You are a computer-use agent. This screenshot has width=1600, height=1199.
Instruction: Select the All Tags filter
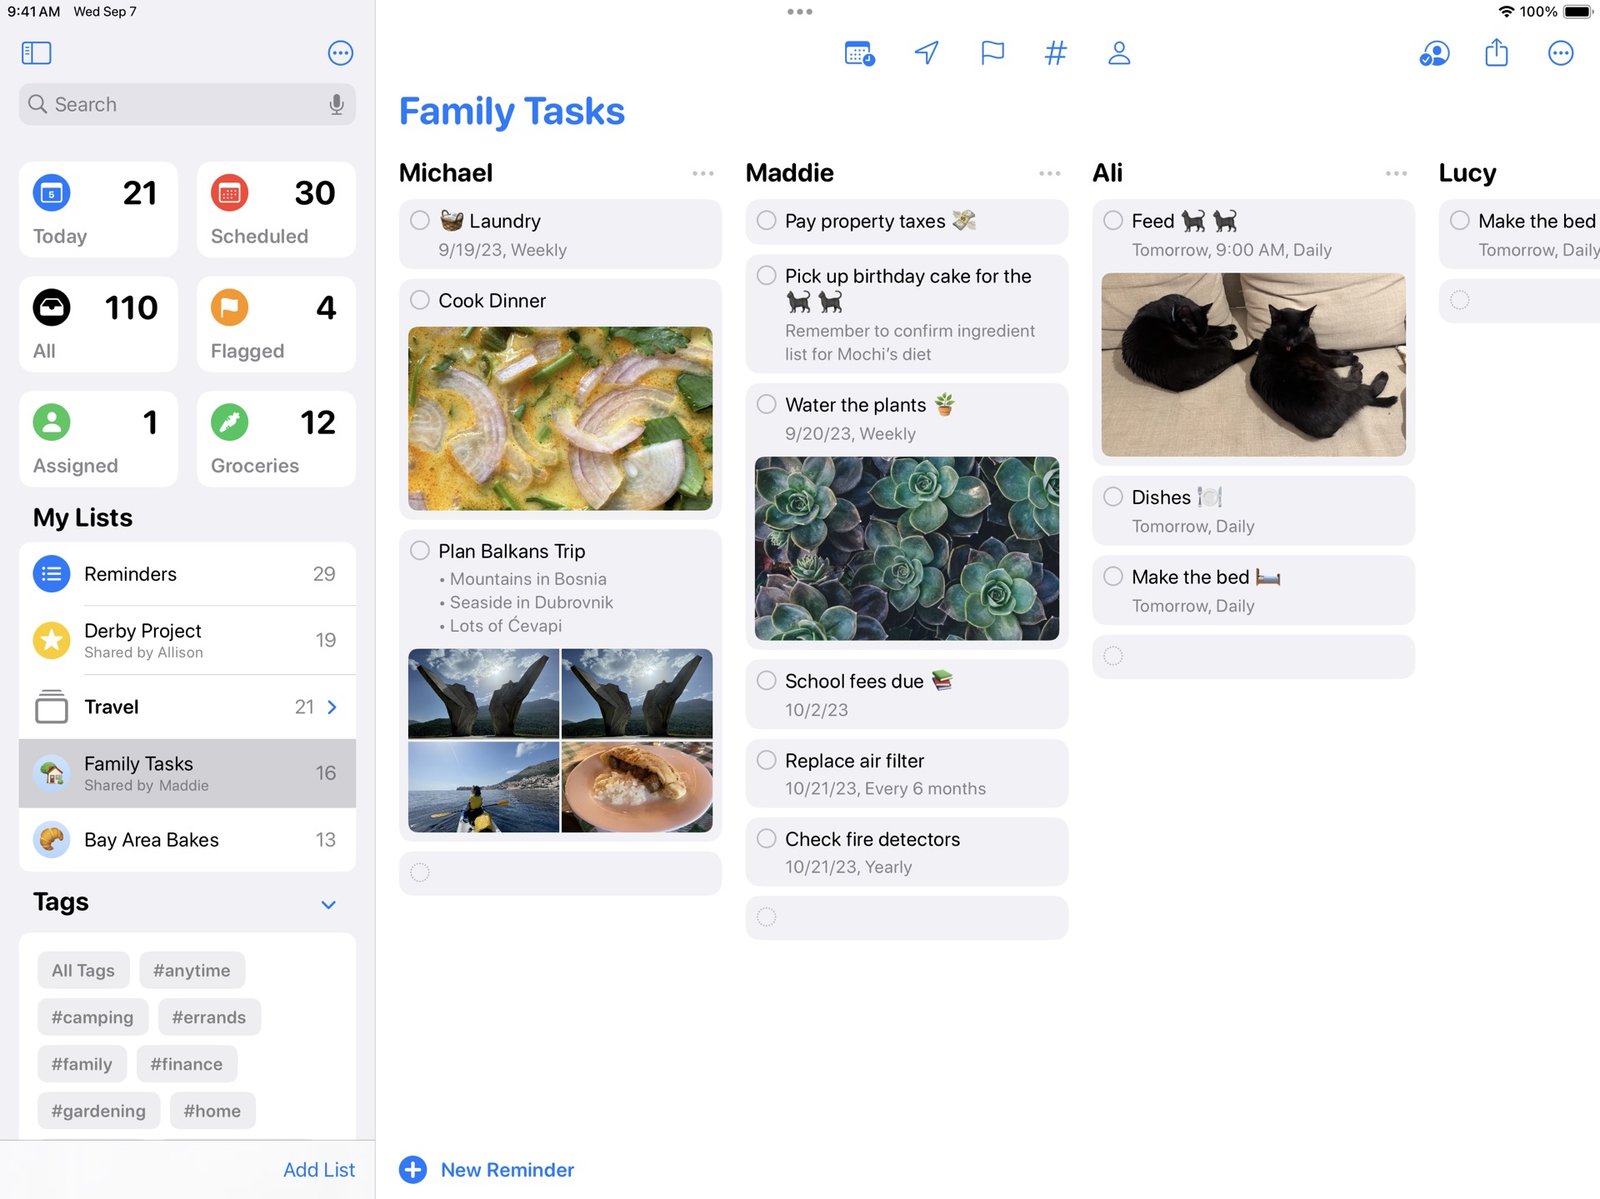point(83,970)
